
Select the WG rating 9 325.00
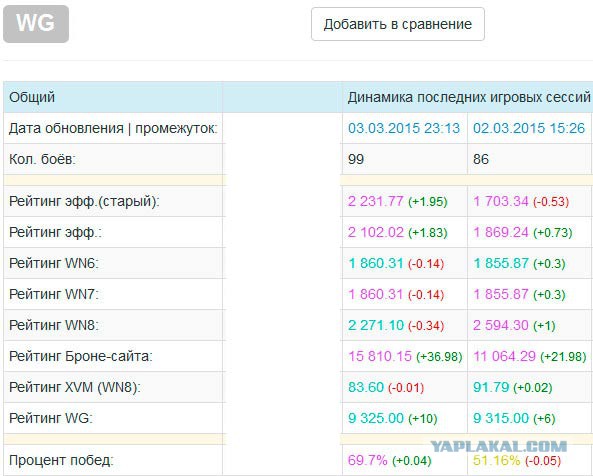click(376, 418)
